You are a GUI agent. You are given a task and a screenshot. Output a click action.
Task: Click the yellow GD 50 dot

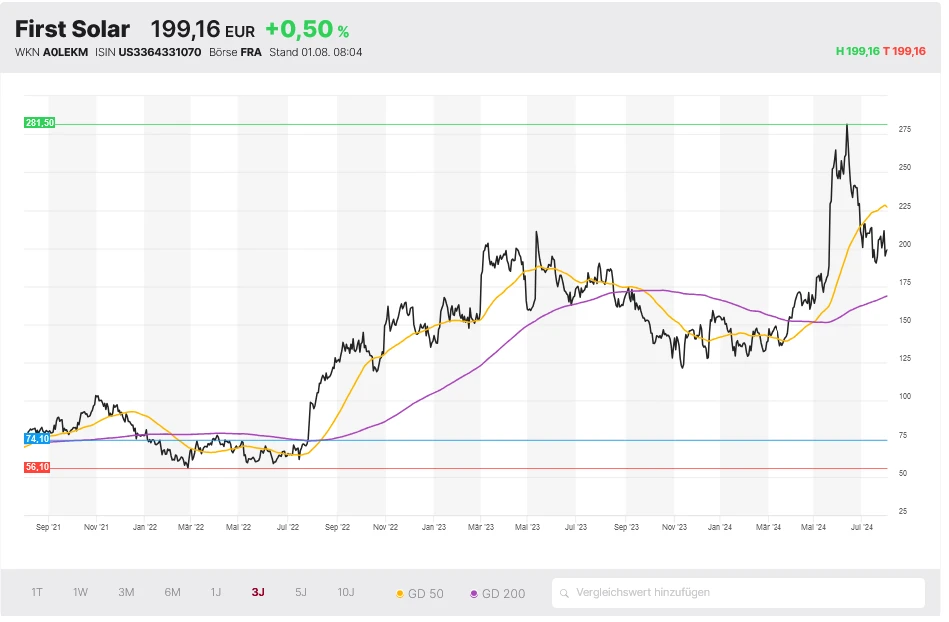pos(401,594)
